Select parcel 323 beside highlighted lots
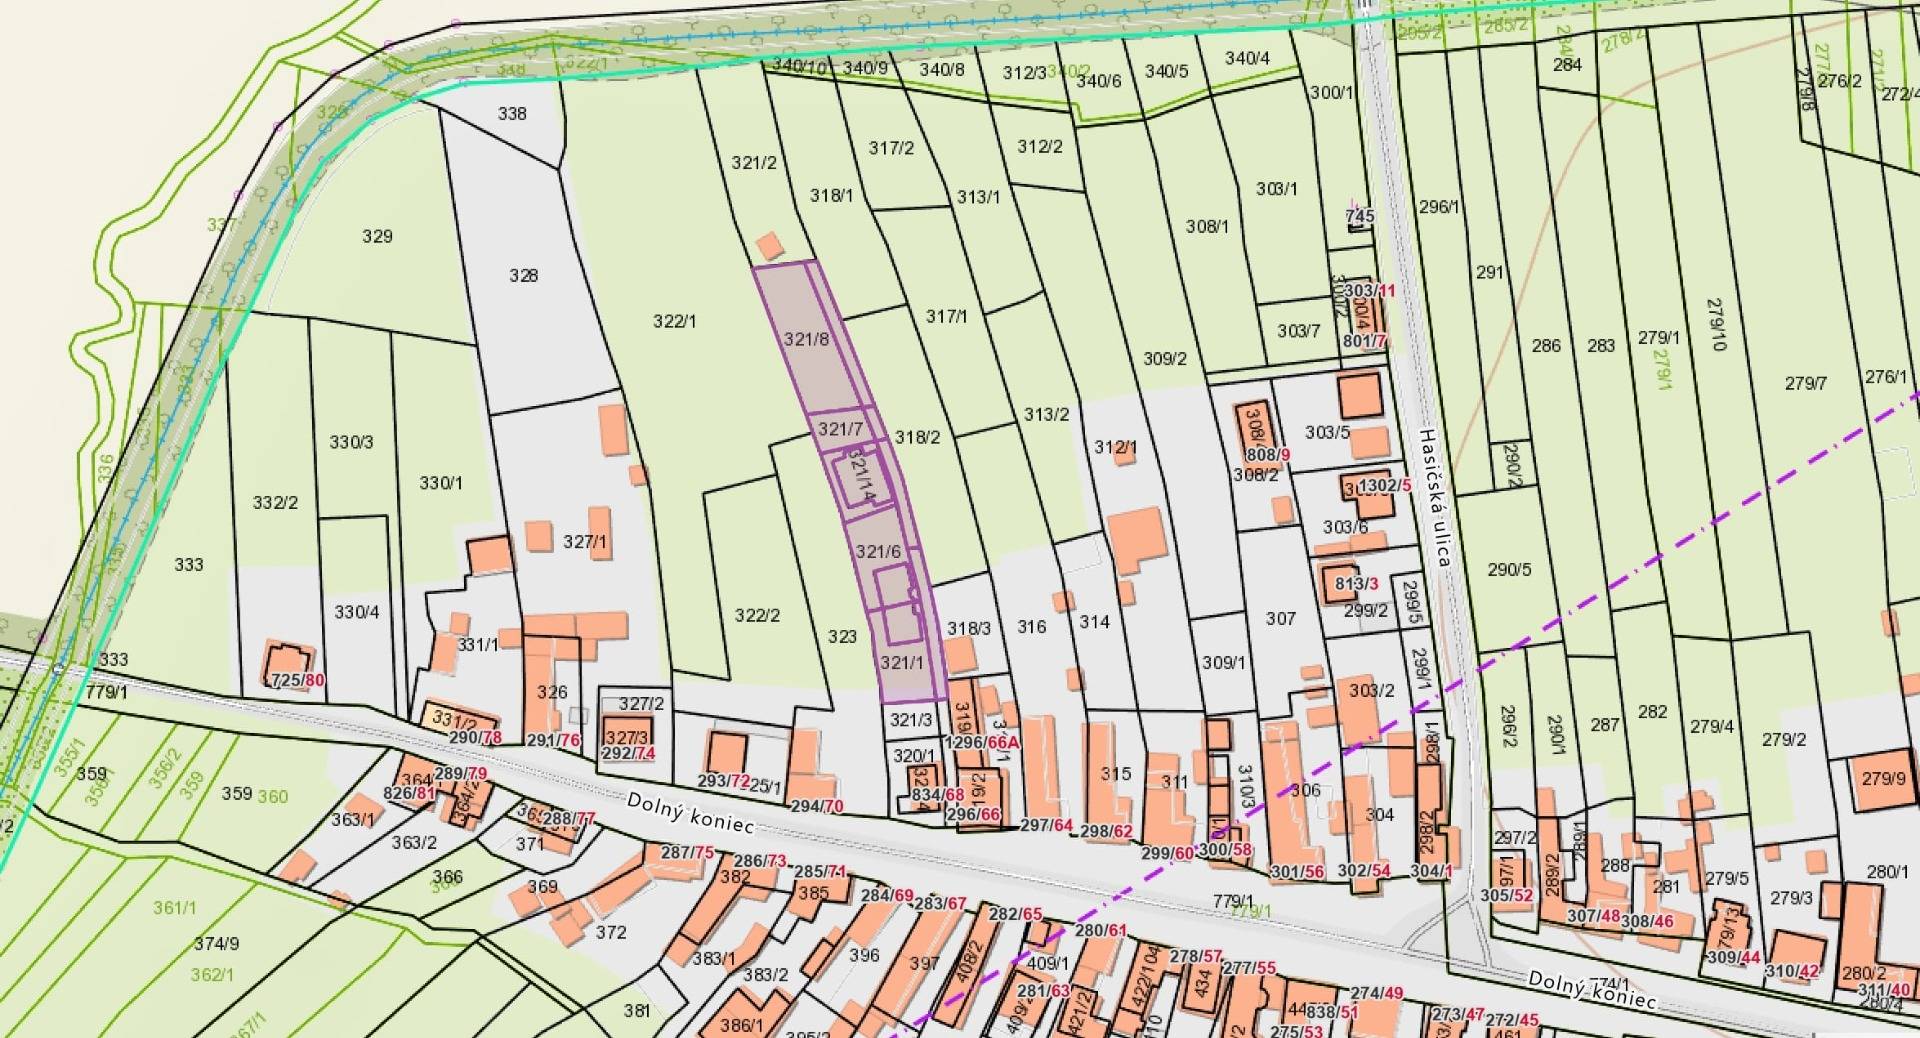 842,636
